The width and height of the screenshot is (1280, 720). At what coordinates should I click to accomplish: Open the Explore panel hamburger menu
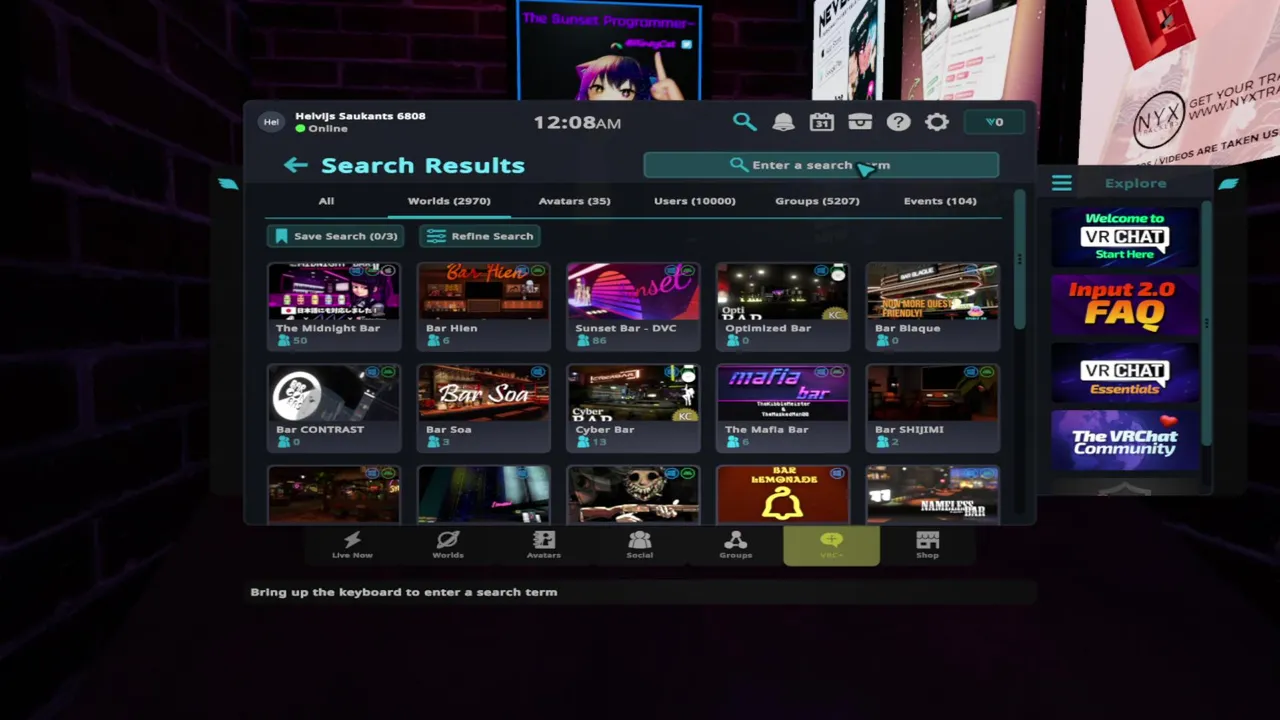(x=1061, y=183)
